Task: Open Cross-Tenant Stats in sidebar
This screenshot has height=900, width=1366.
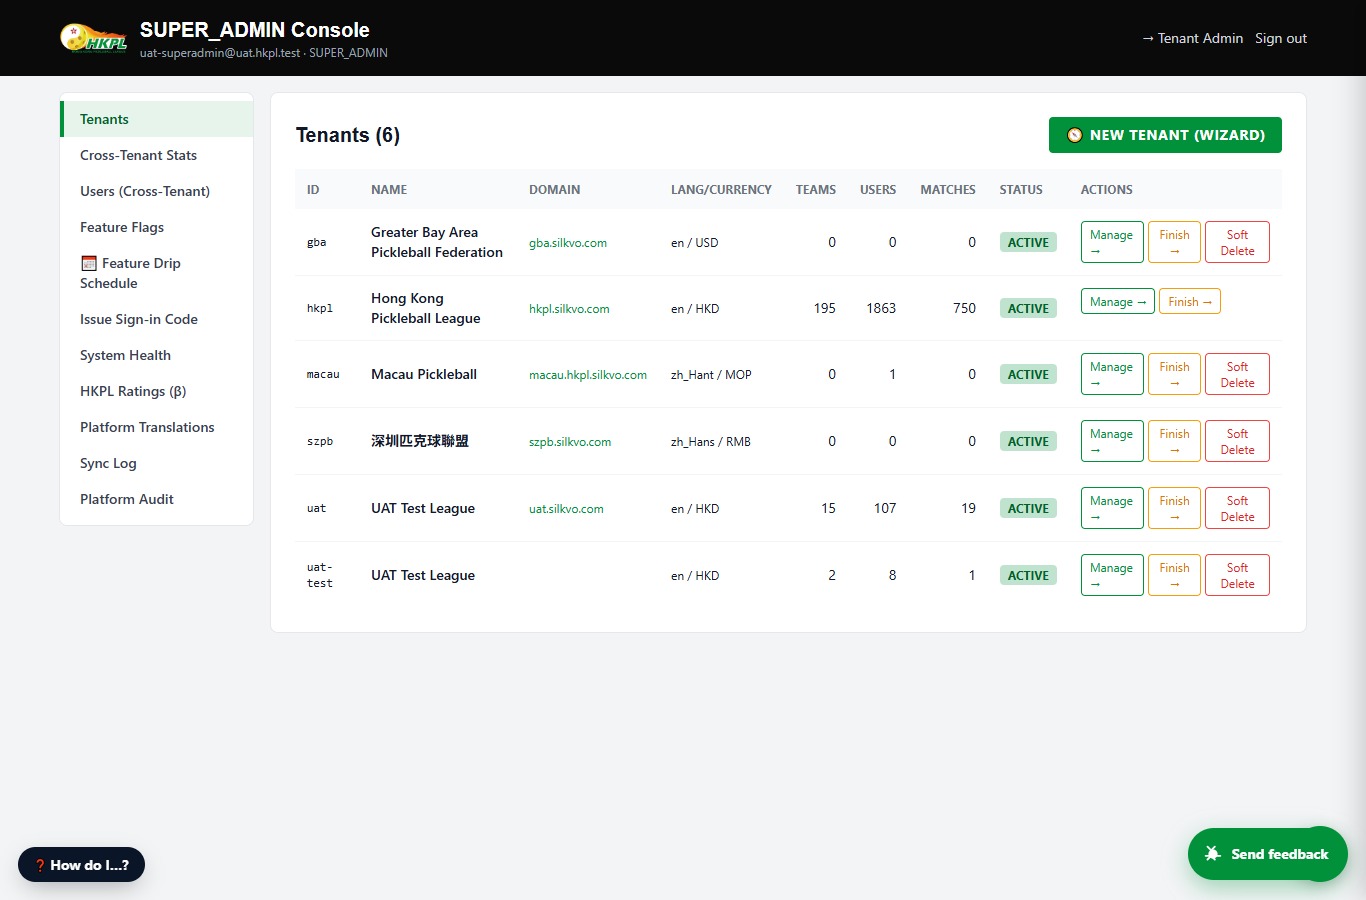Action: pyautogui.click(x=157, y=155)
